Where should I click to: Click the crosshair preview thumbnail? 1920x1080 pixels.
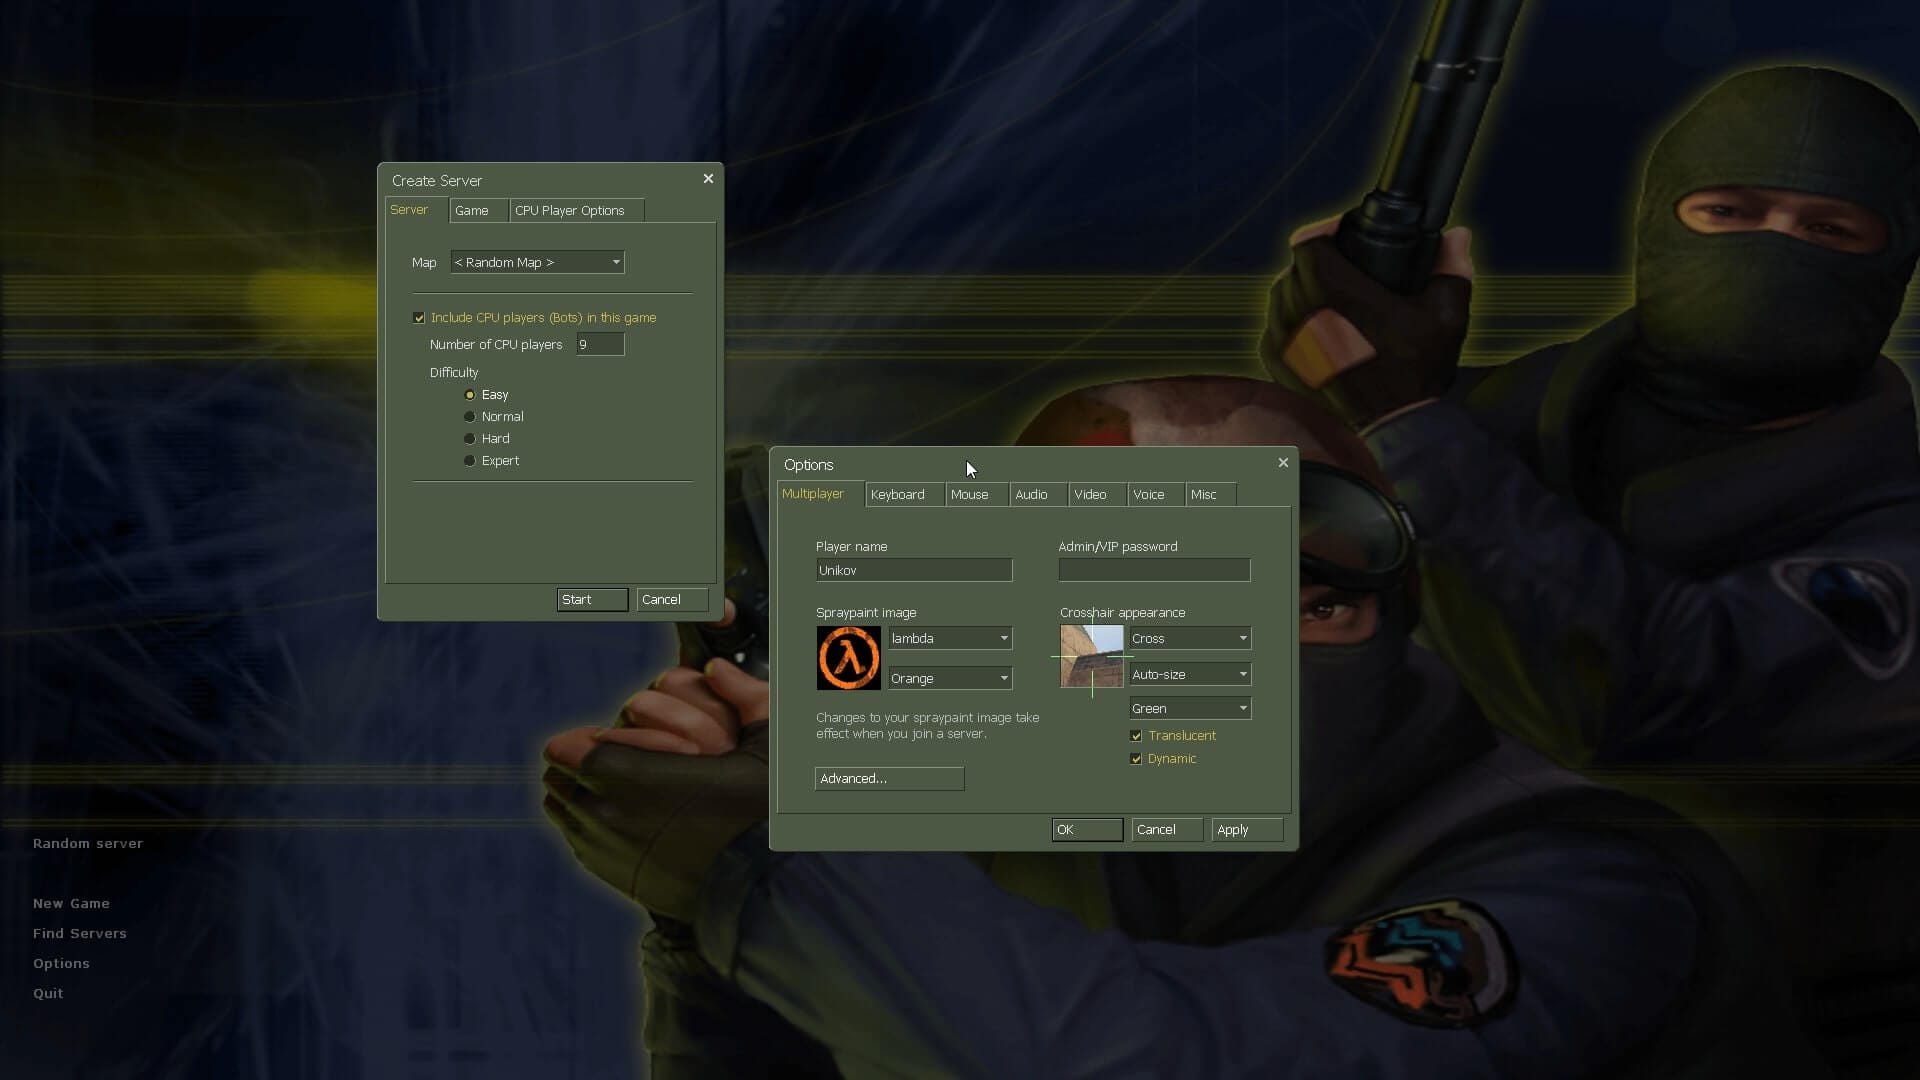(1092, 657)
